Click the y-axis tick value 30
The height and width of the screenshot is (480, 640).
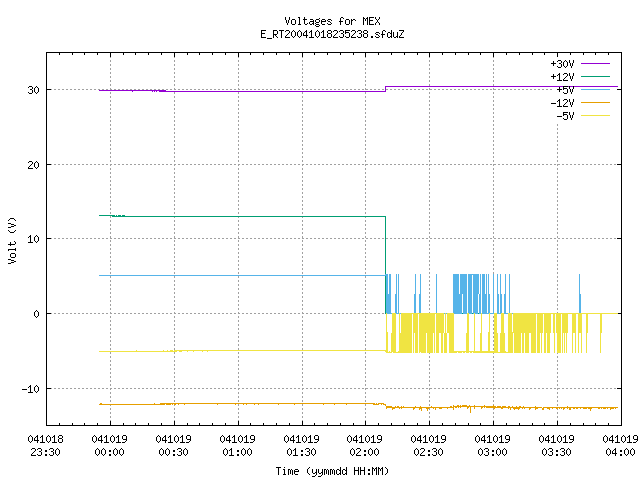(33, 90)
